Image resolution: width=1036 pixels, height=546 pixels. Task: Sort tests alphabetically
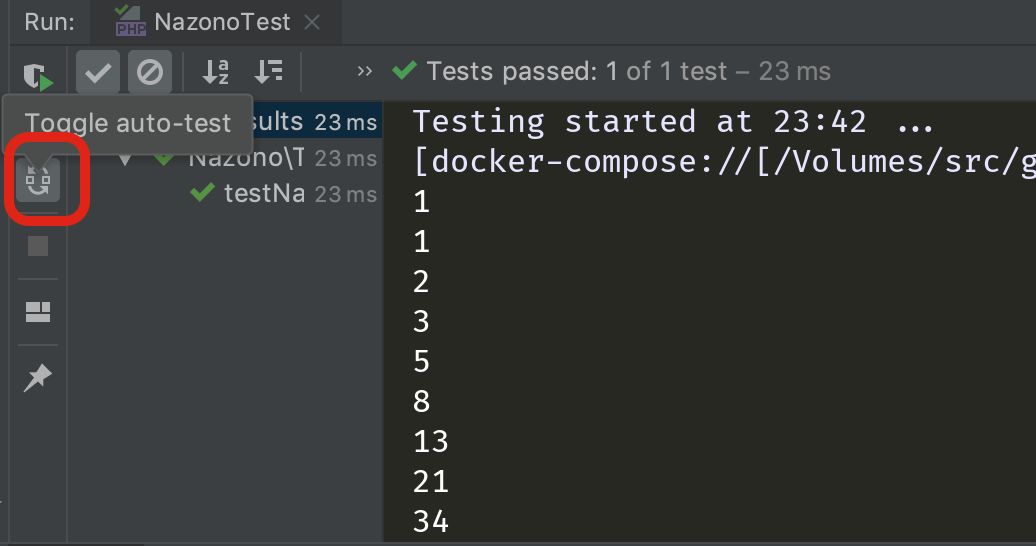pyautogui.click(x=215, y=72)
